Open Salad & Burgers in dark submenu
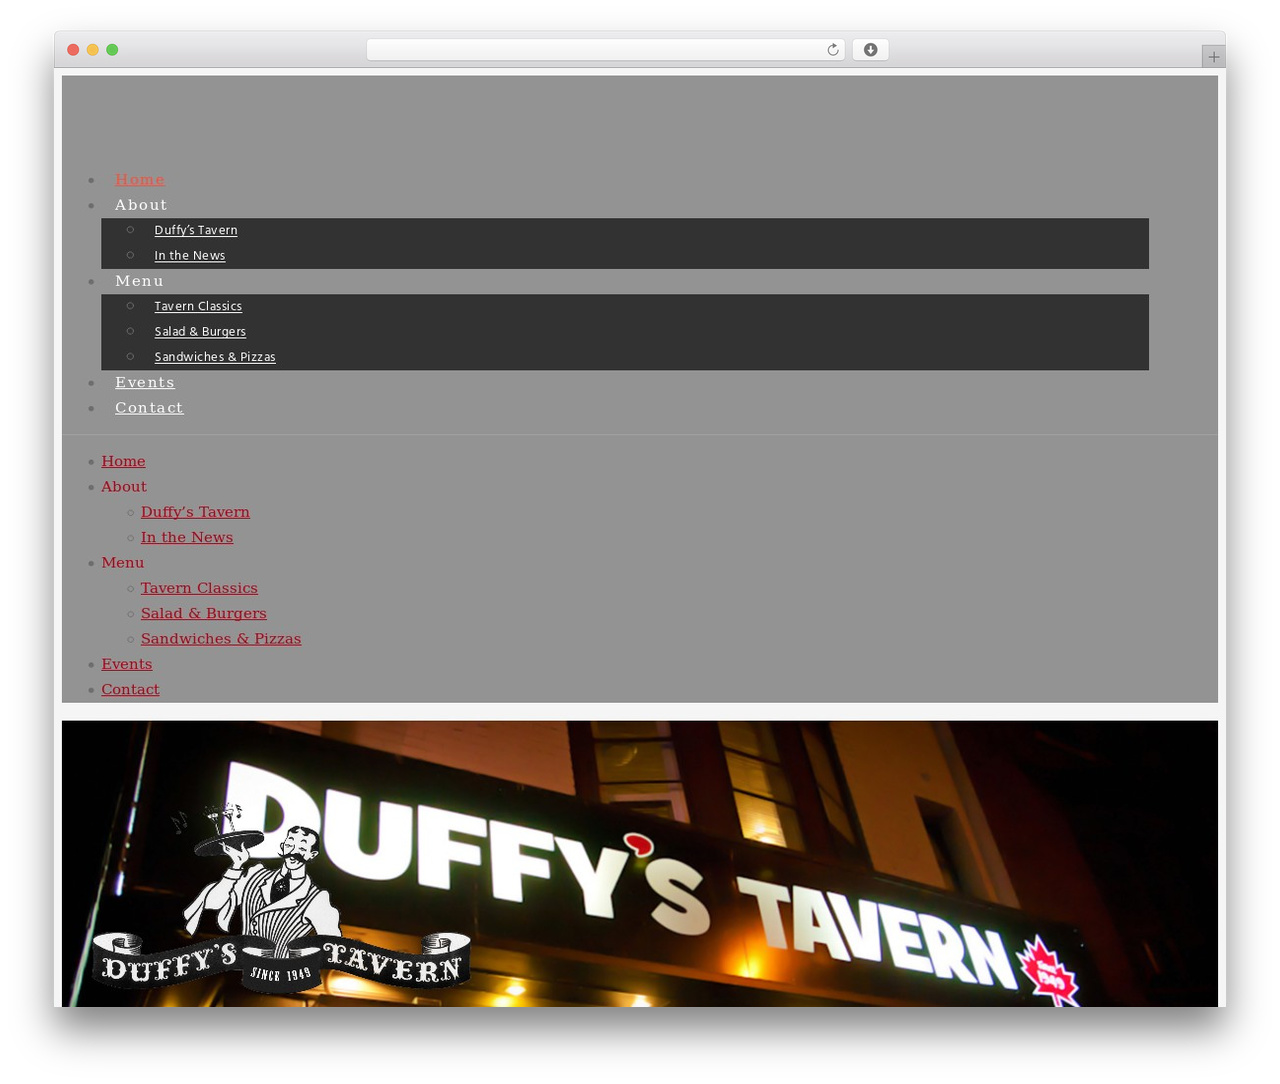Screen dimensions: 1280x1084 [x=200, y=332]
